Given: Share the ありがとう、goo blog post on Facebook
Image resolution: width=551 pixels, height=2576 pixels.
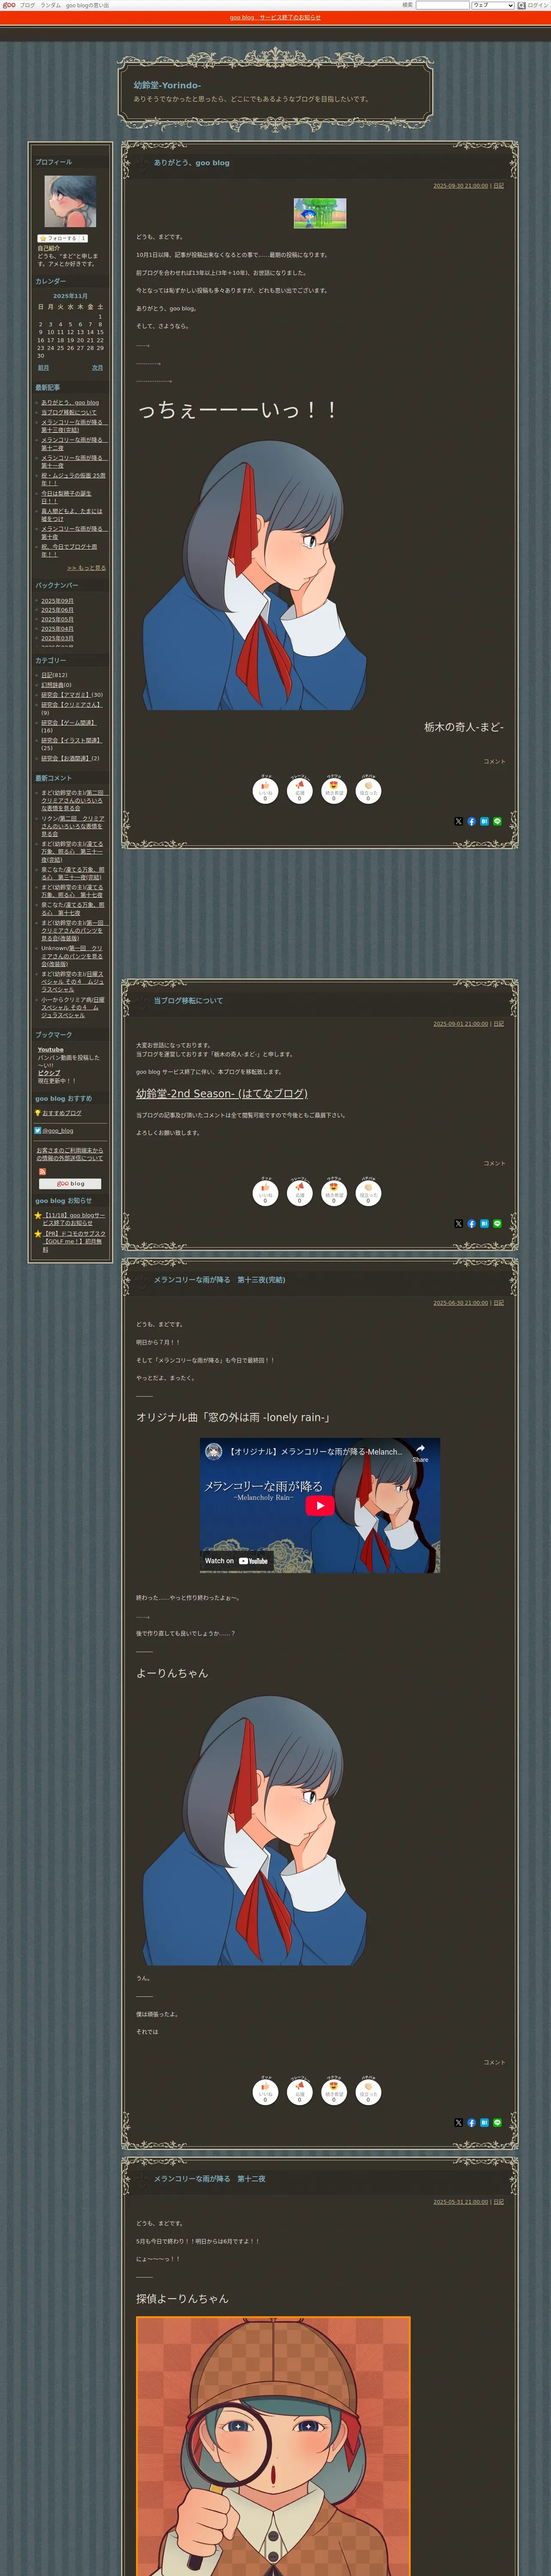Looking at the screenshot, I should pyautogui.click(x=471, y=821).
